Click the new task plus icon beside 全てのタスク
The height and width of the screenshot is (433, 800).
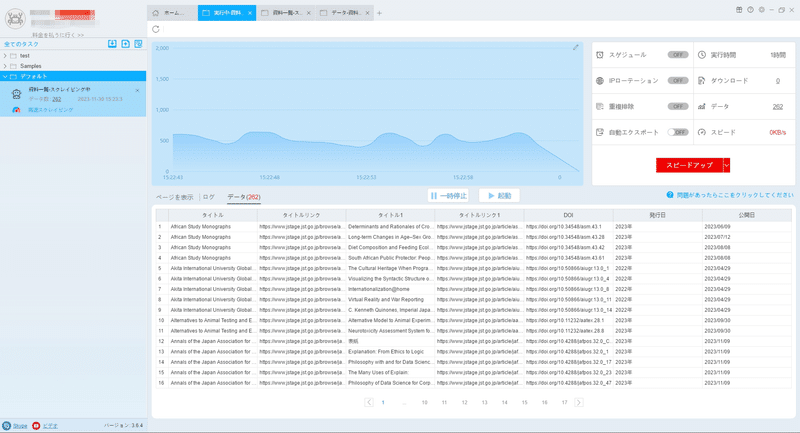click(x=126, y=44)
